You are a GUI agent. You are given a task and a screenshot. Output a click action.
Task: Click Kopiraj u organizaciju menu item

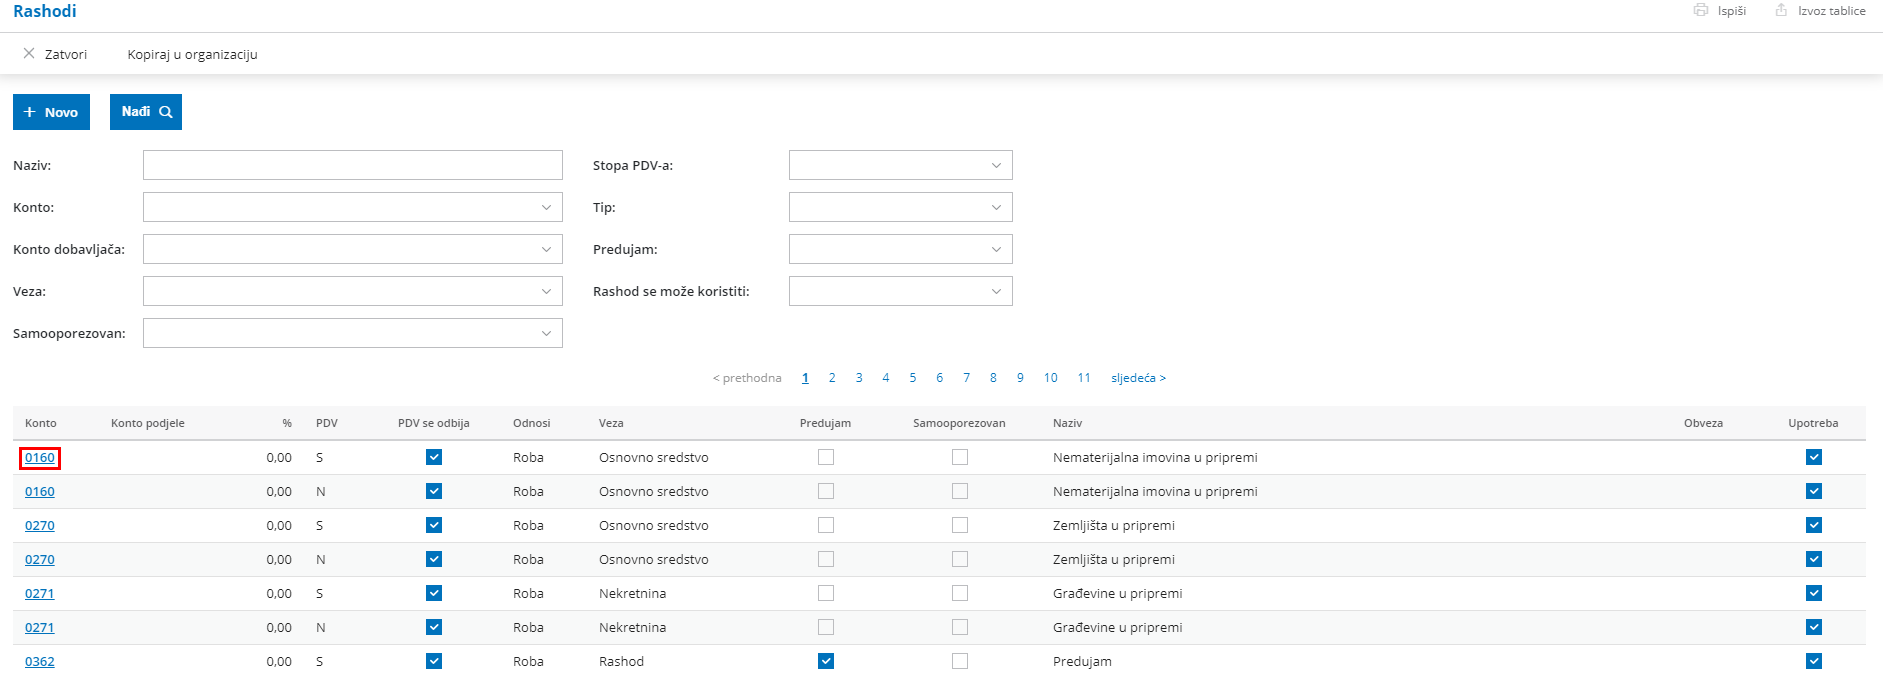click(192, 54)
